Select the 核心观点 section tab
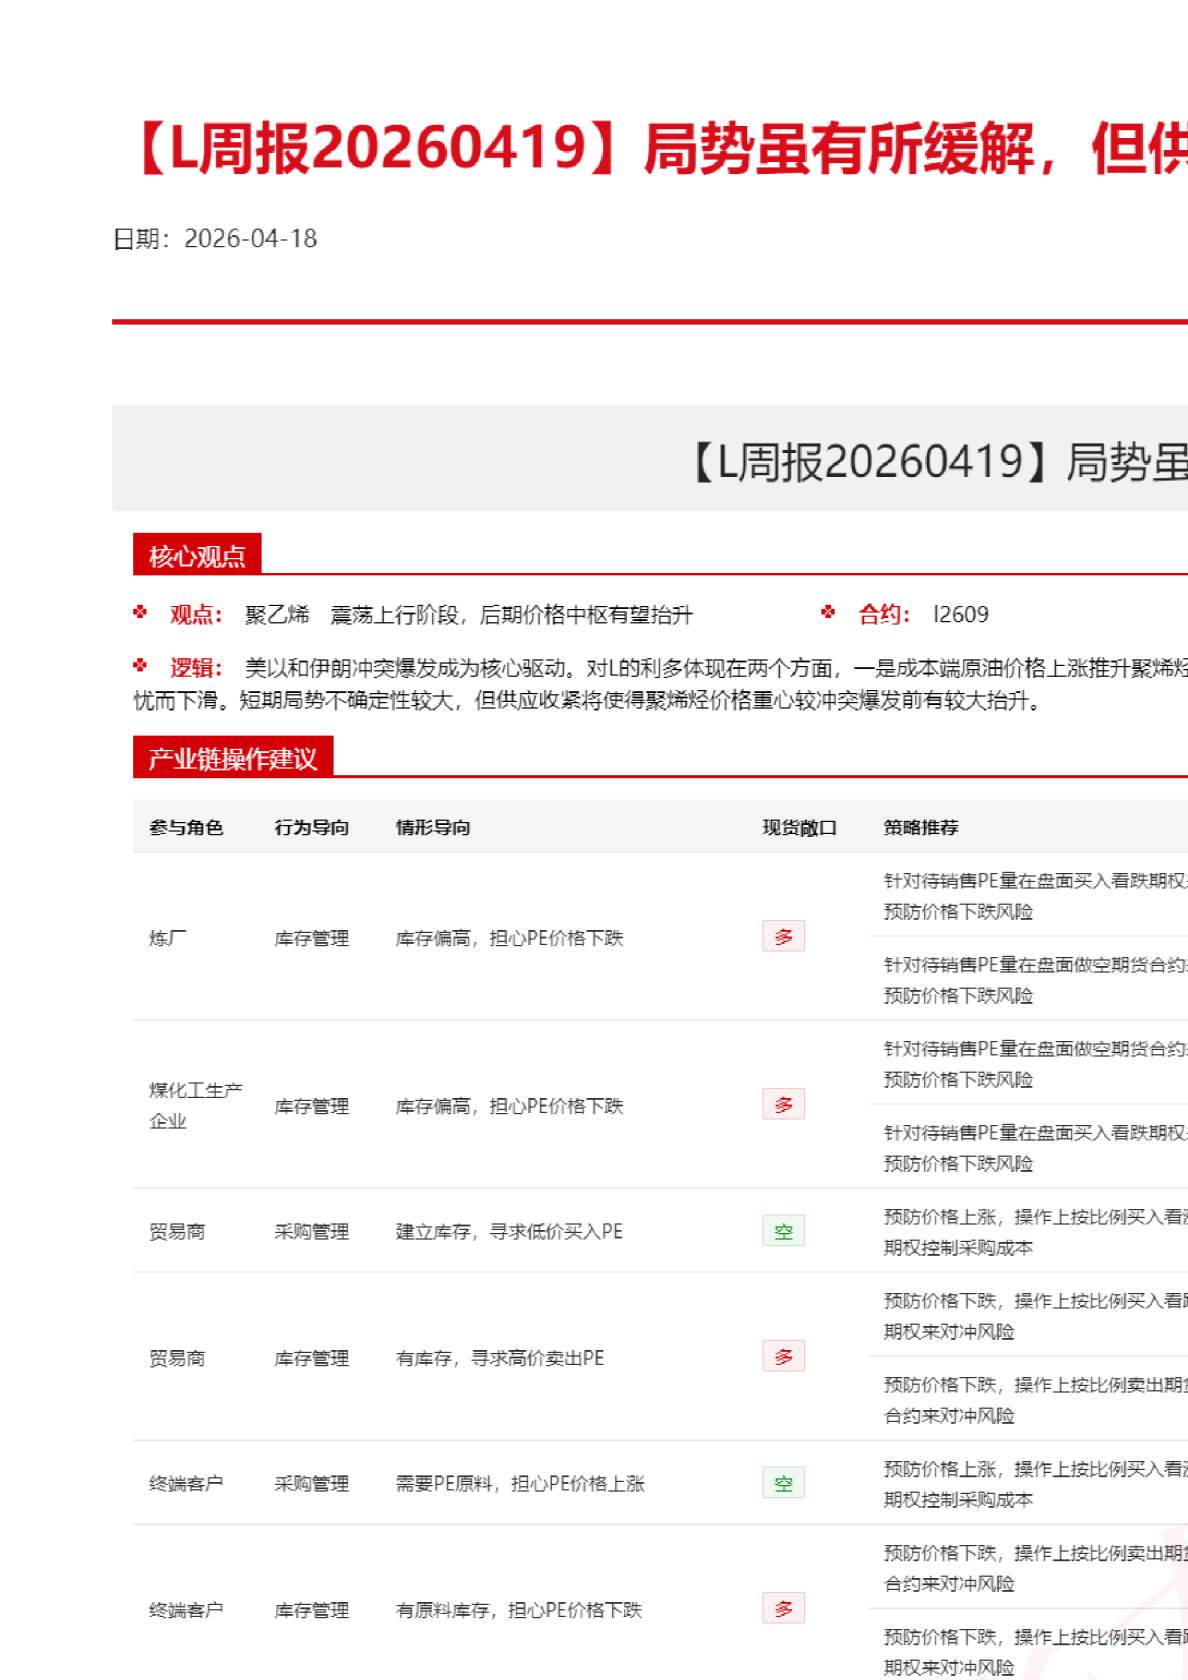The image size is (1188, 1680). (x=197, y=555)
